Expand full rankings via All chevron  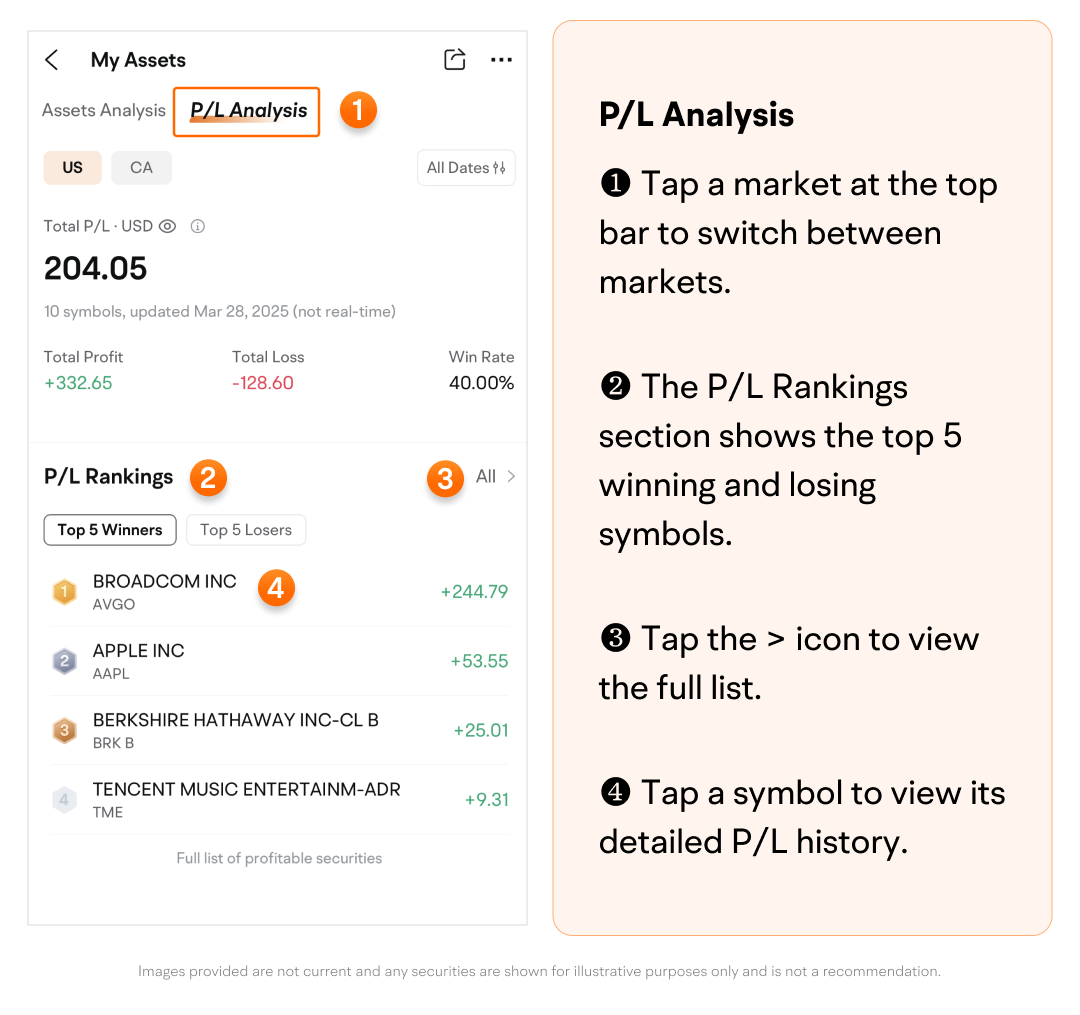[x=497, y=477]
